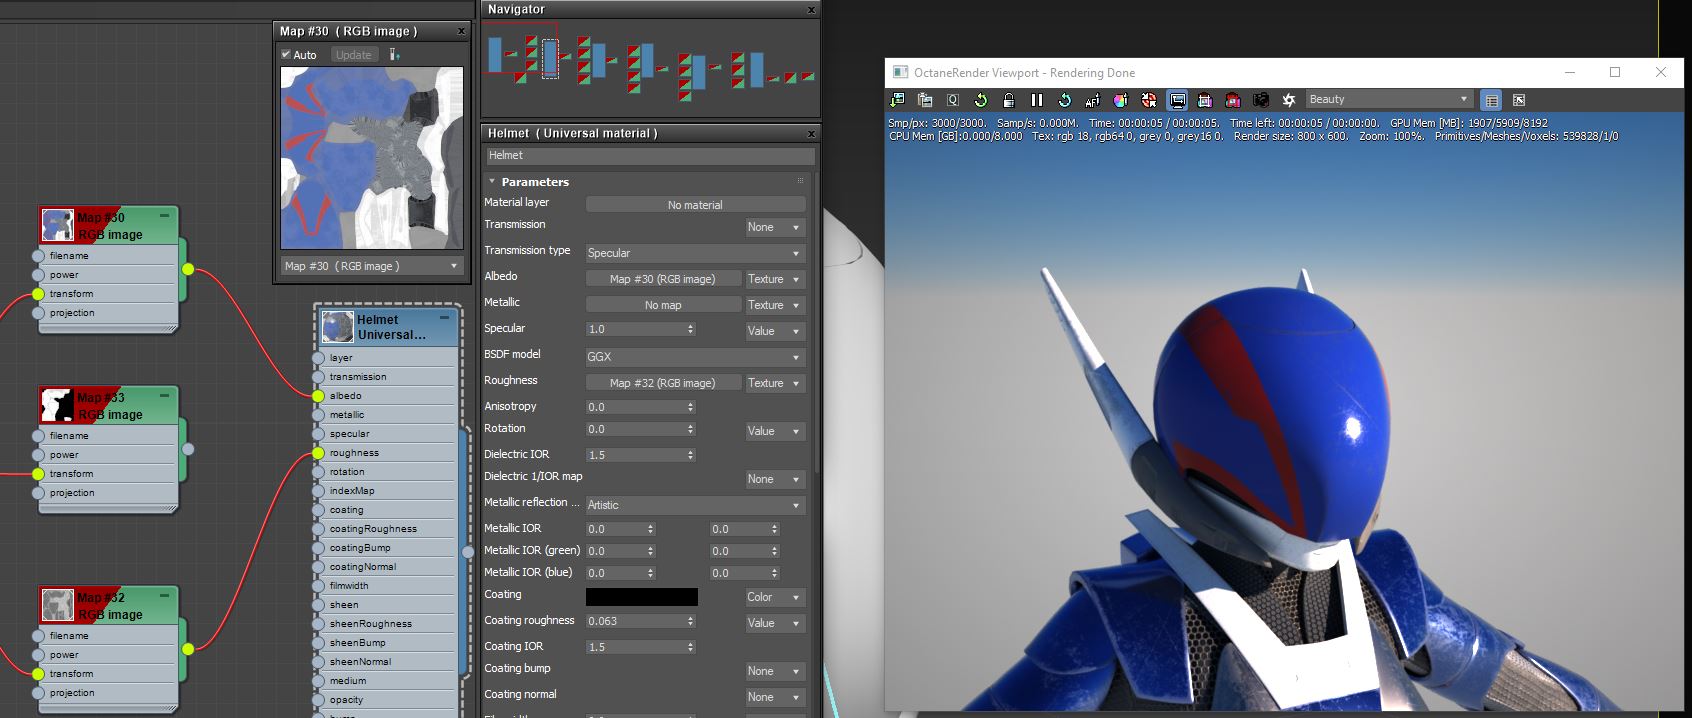Click the Helmet material name field
This screenshot has height=718, width=1692.
(x=650, y=156)
